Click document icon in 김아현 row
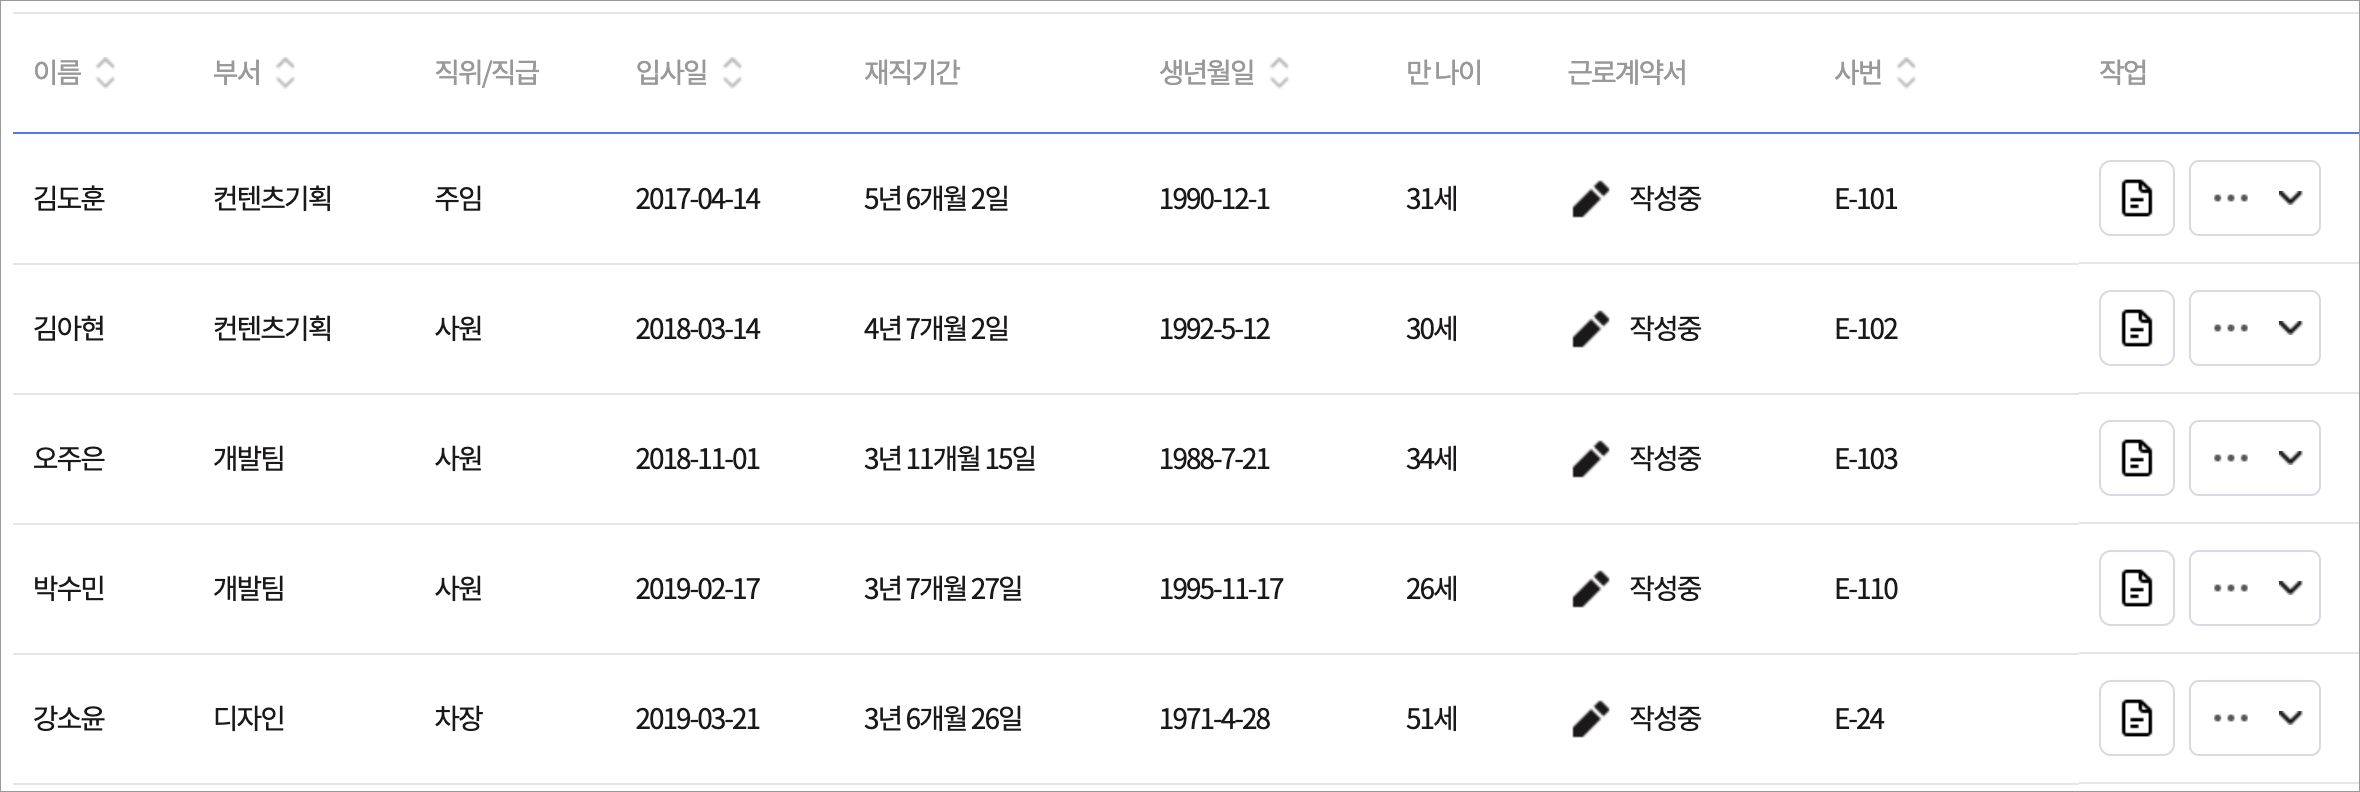 click(2136, 328)
